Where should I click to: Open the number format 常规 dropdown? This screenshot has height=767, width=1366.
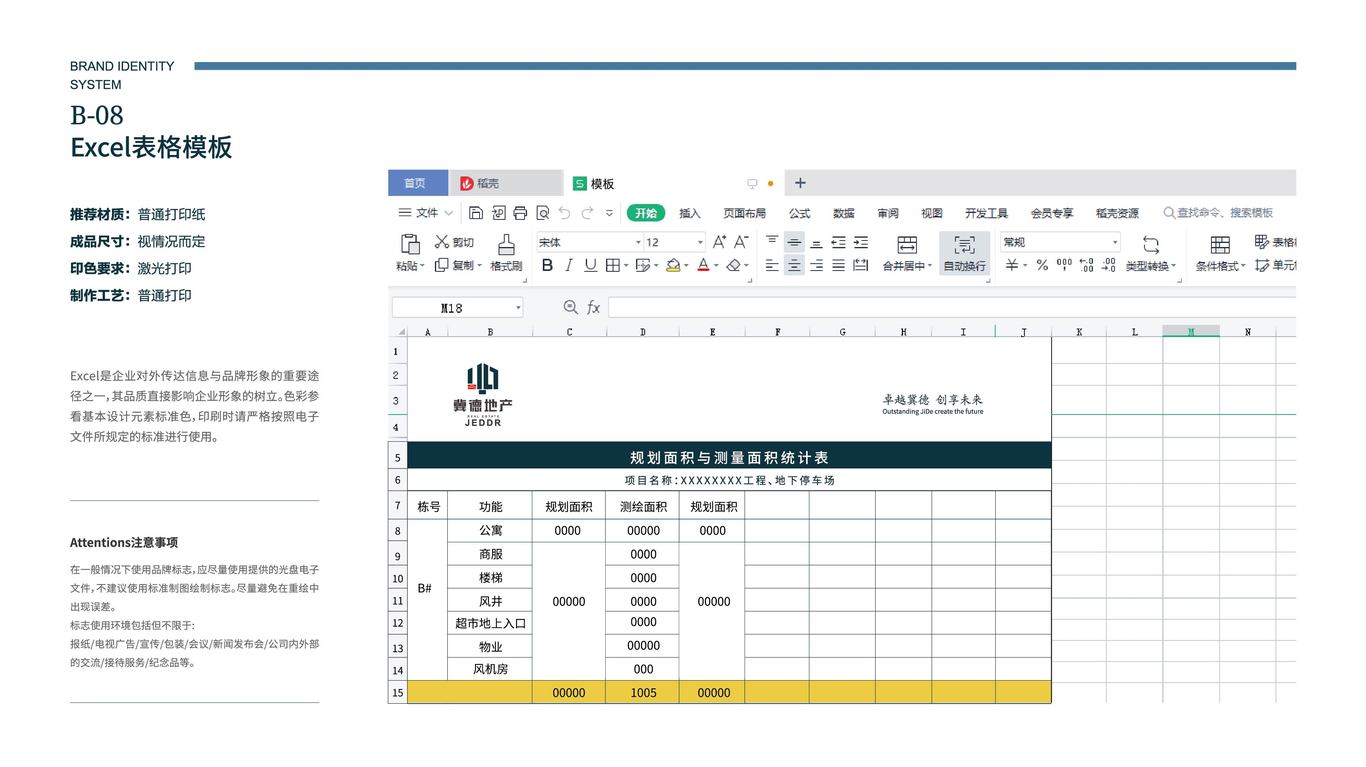[x=1115, y=242]
